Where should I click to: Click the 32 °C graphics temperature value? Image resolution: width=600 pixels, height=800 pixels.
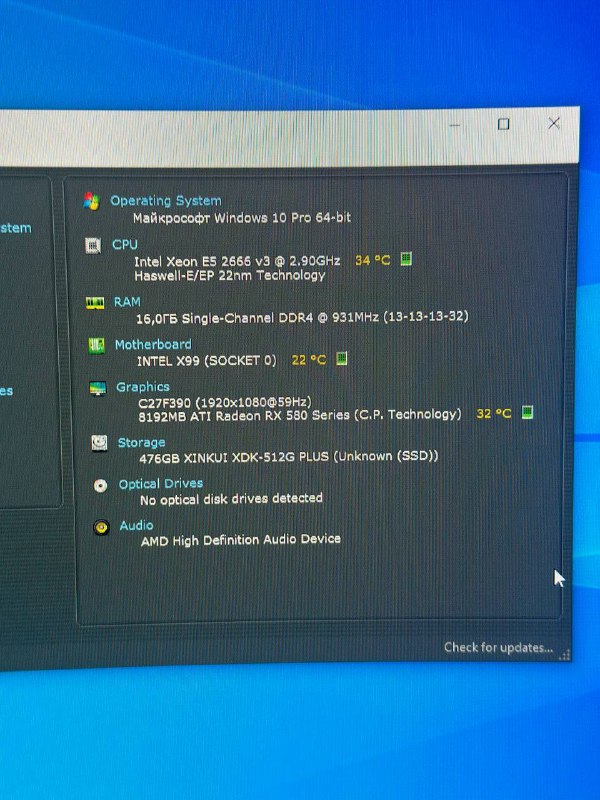pos(493,413)
